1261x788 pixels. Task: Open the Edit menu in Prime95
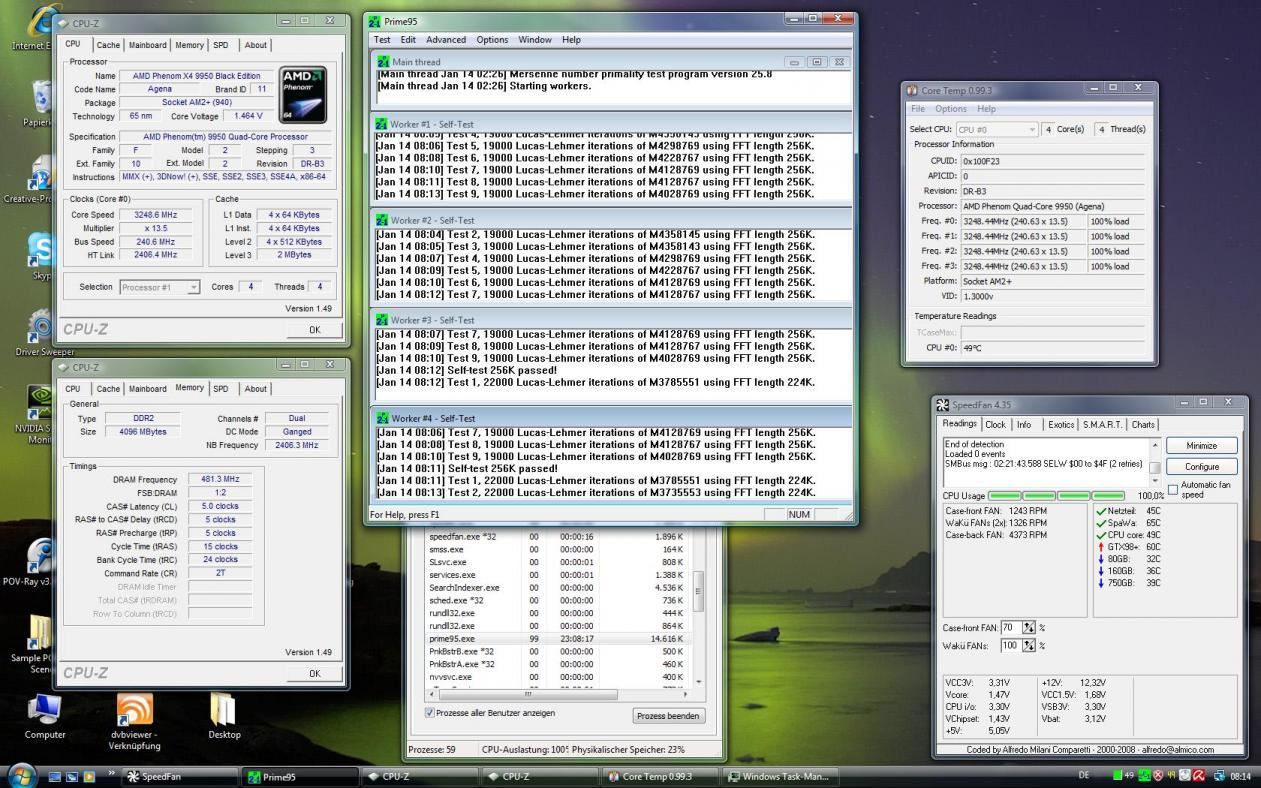click(x=408, y=40)
